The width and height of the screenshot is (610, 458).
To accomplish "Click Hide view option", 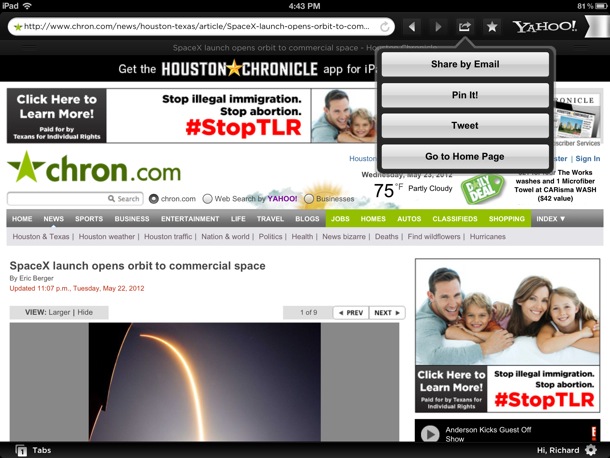I will tap(85, 312).
